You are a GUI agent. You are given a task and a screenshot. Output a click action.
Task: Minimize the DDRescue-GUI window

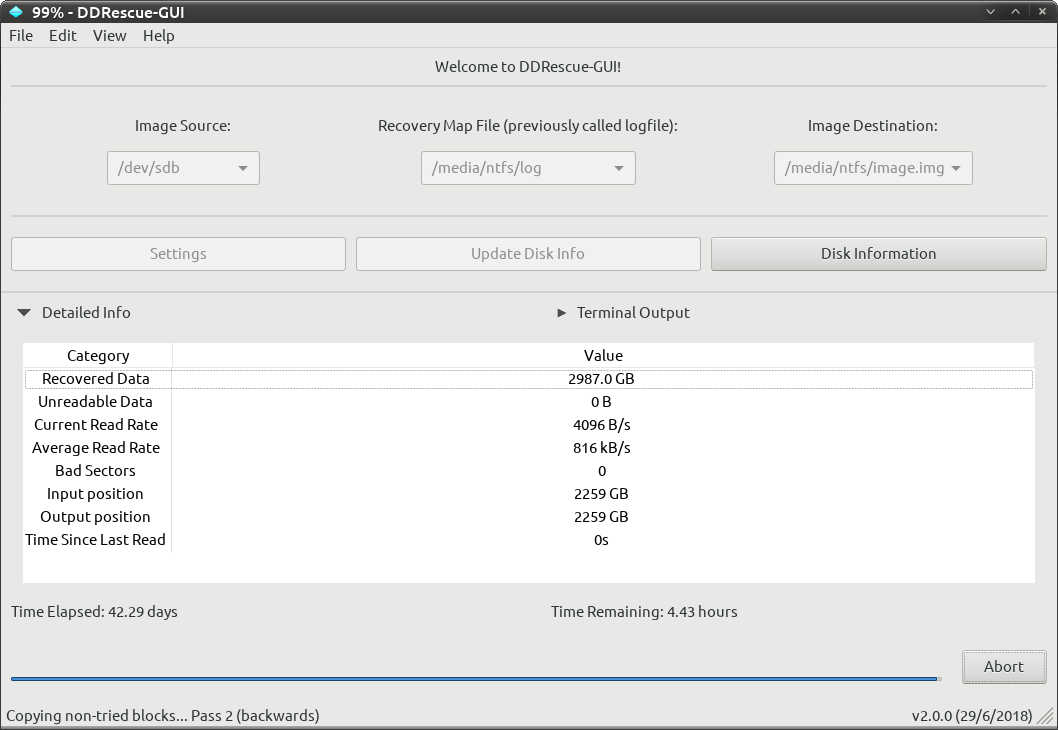[x=991, y=11]
